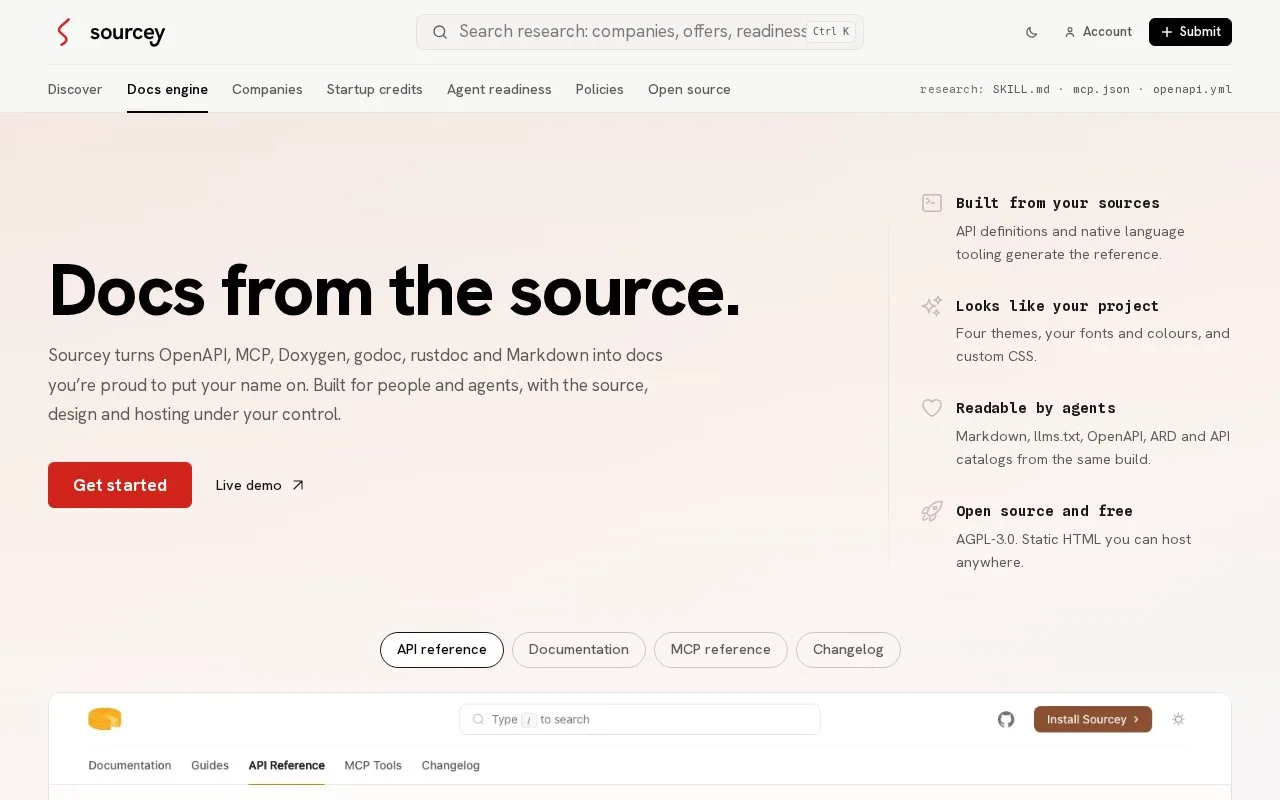Toggle the sun theme icon in demo preview

[x=1178, y=719]
